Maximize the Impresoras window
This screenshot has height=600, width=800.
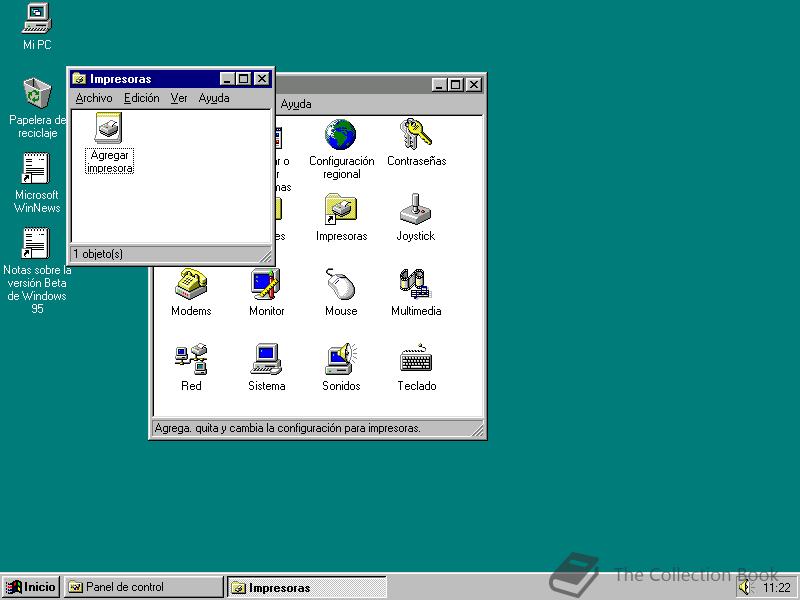pyautogui.click(x=243, y=79)
